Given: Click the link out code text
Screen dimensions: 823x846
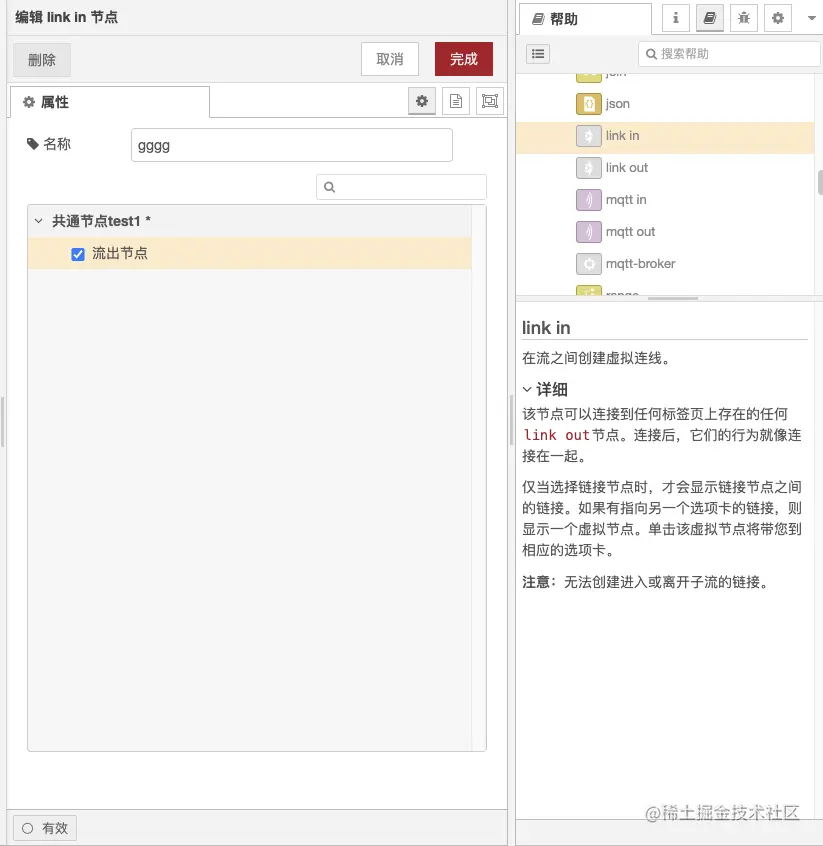Looking at the screenshot, I should click(556, 435).
